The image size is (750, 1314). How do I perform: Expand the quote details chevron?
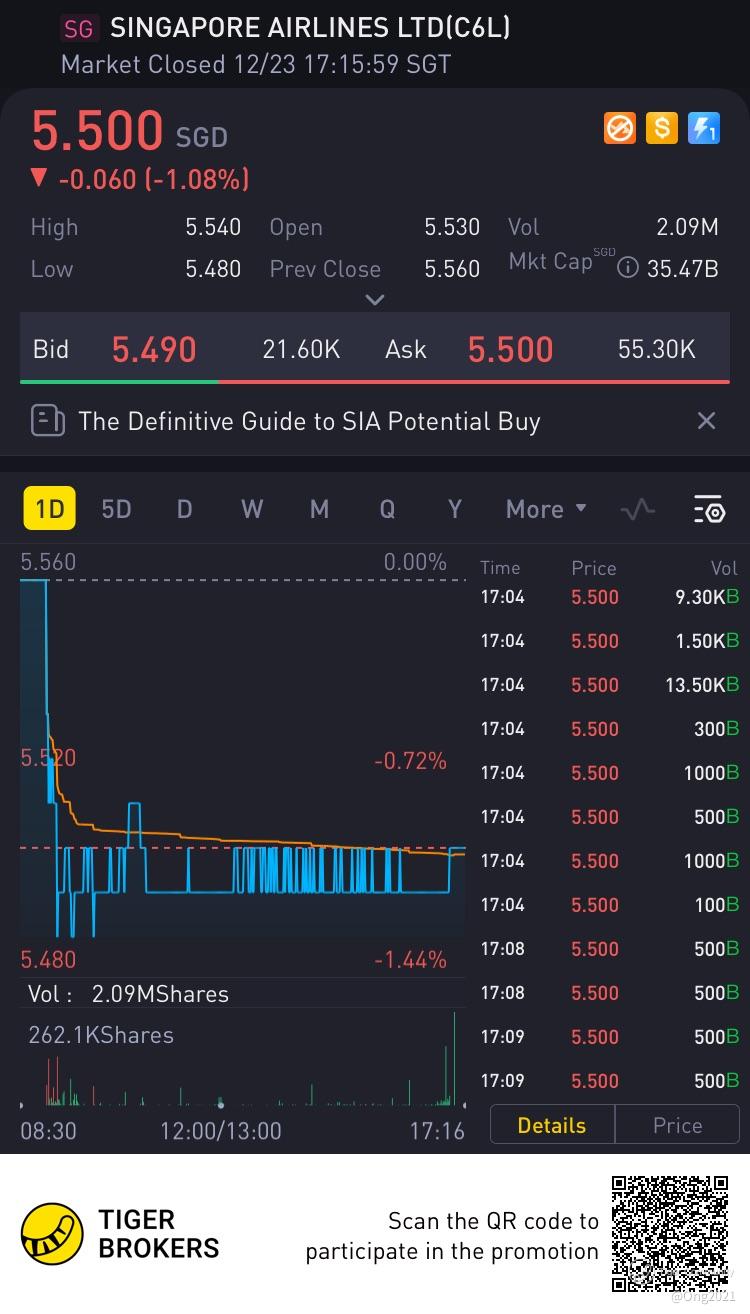click(375, 299)
